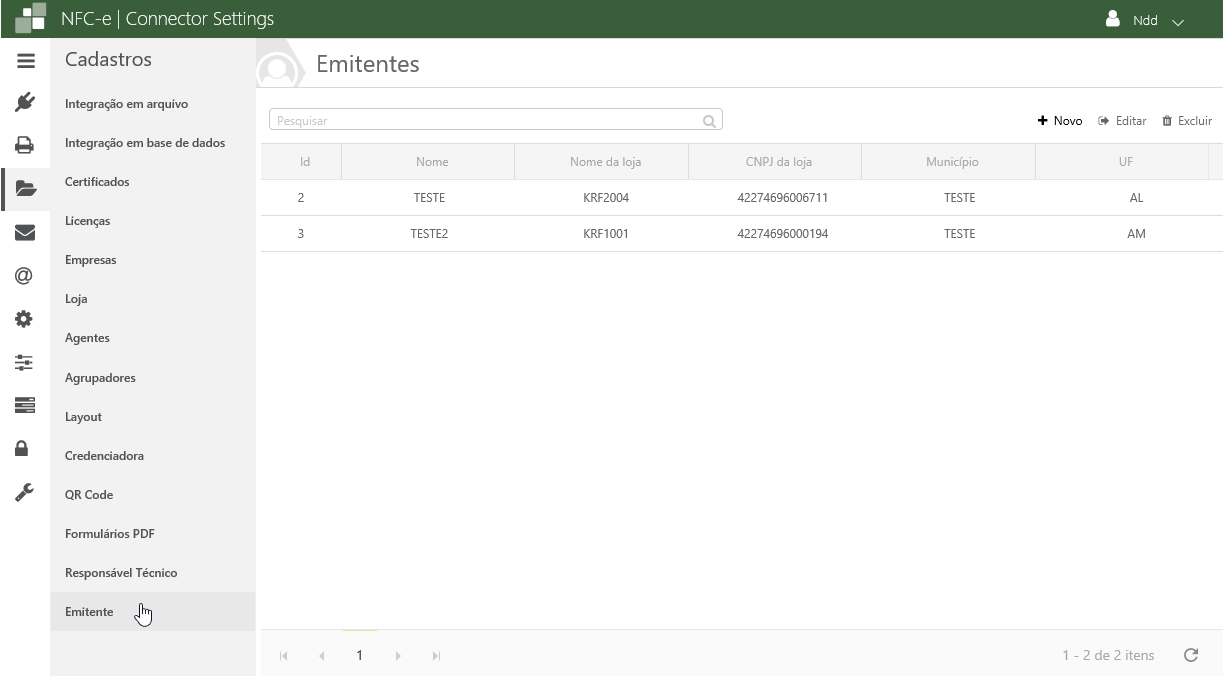
Task: Open the wrench tools icon
Action: pos(25,492)
